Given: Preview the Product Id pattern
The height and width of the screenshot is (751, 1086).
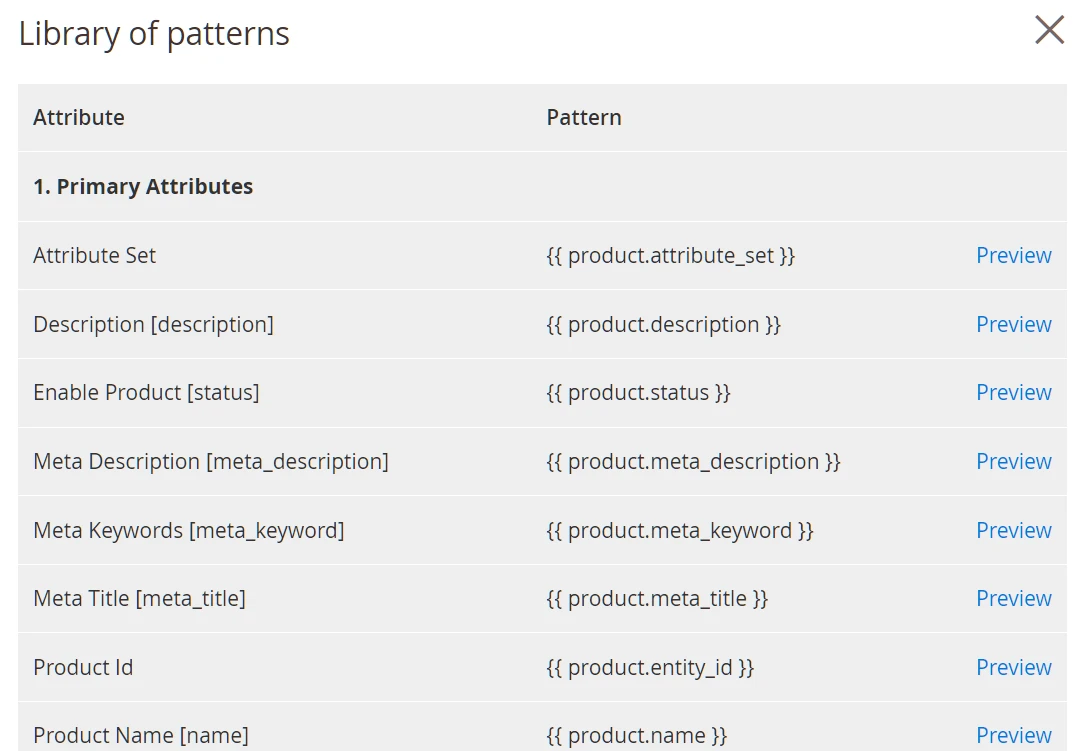Looking at the screenshot, I should tap(1013, 667).
